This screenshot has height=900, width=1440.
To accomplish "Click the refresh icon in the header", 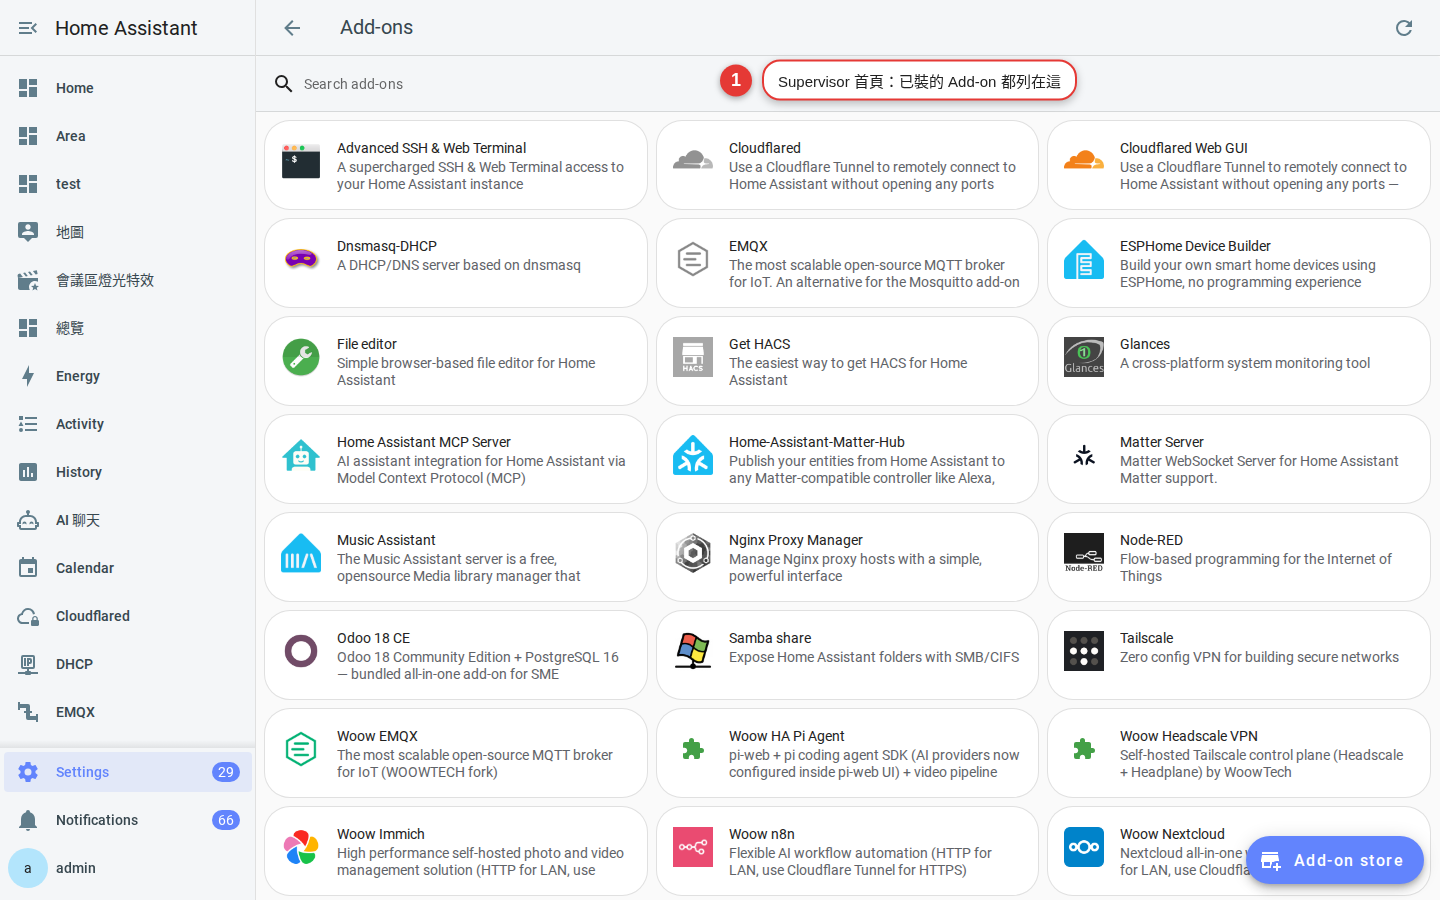I will click(1404, 28).
